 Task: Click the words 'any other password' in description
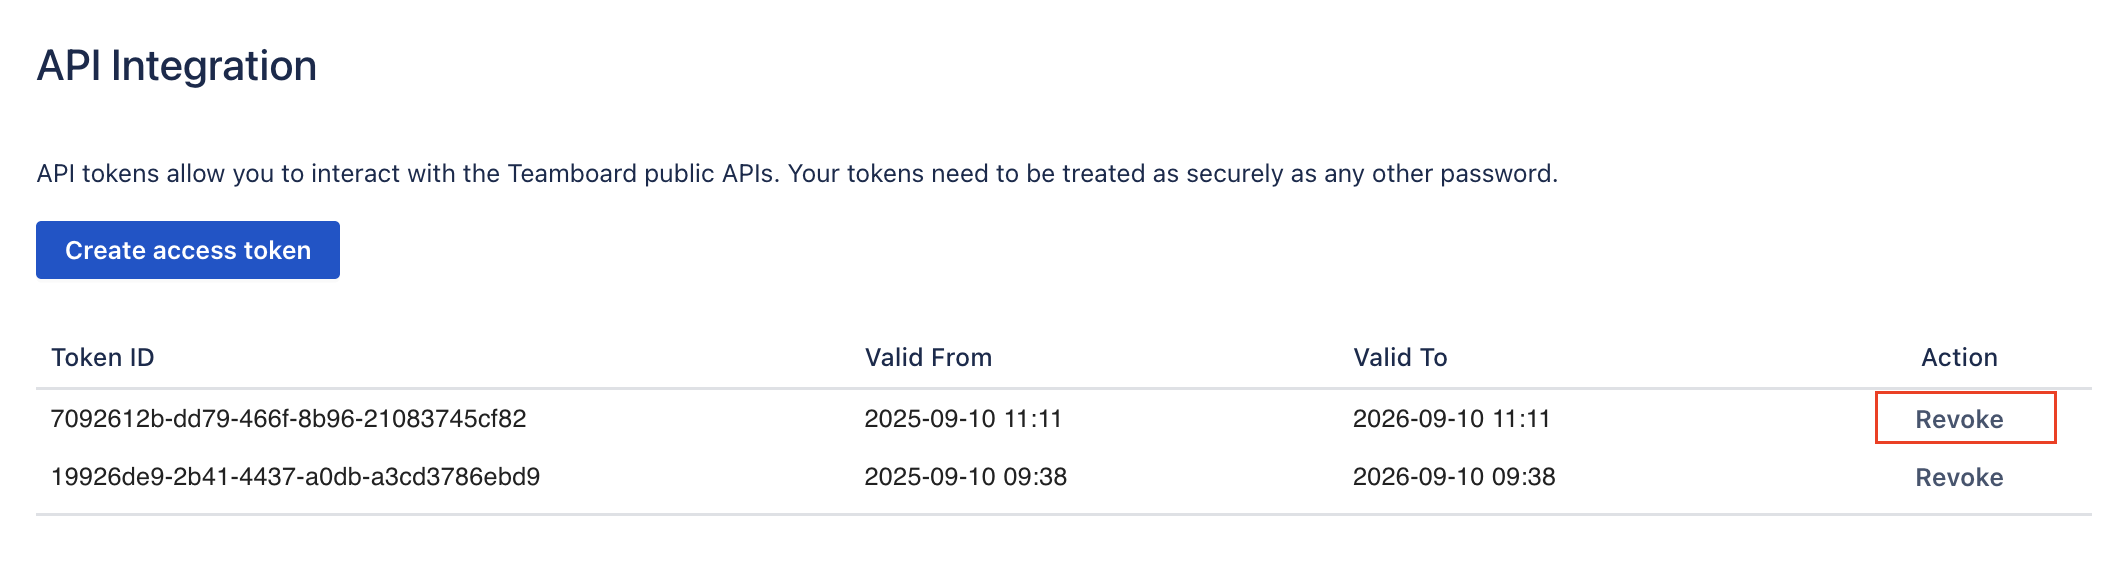1439,174
